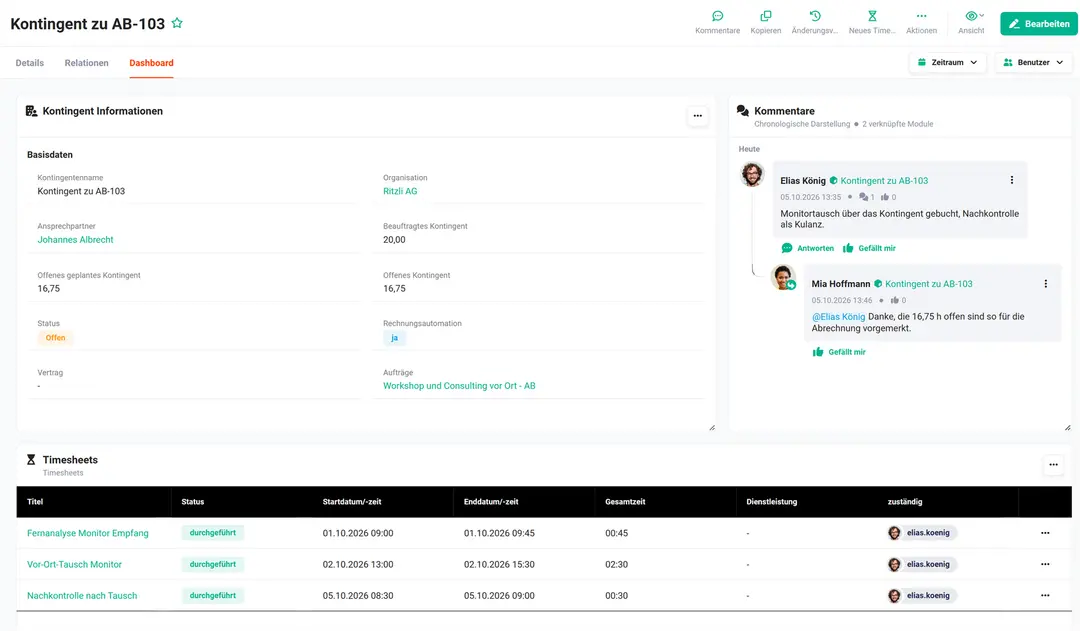Open options on Mia Hoffmann's comment
This screenshot has height=631, width=1080.
click(x=1046, y=284)
